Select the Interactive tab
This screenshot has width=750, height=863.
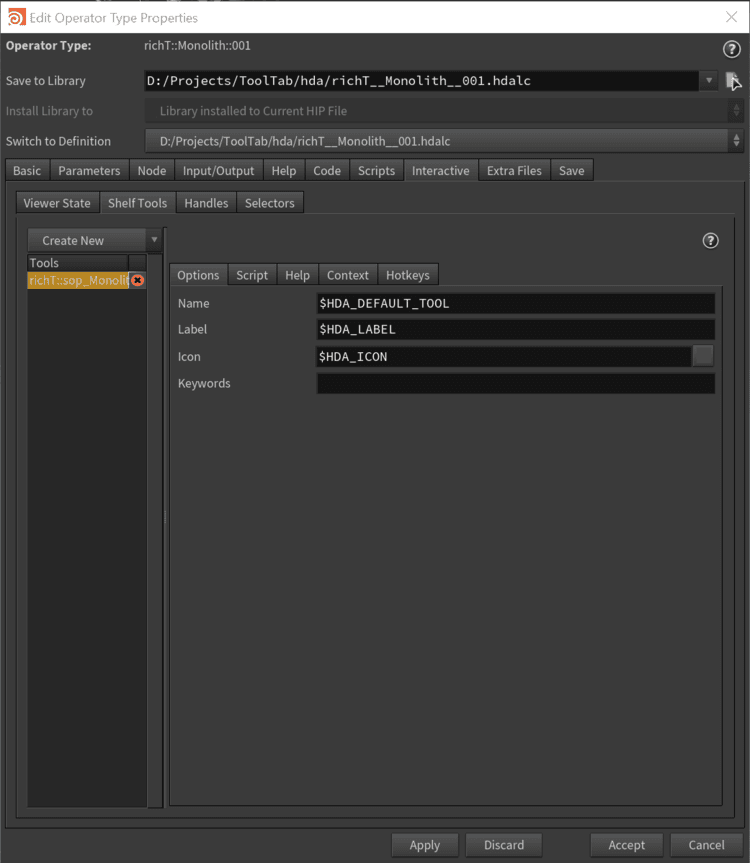click(x=441, y=171)
